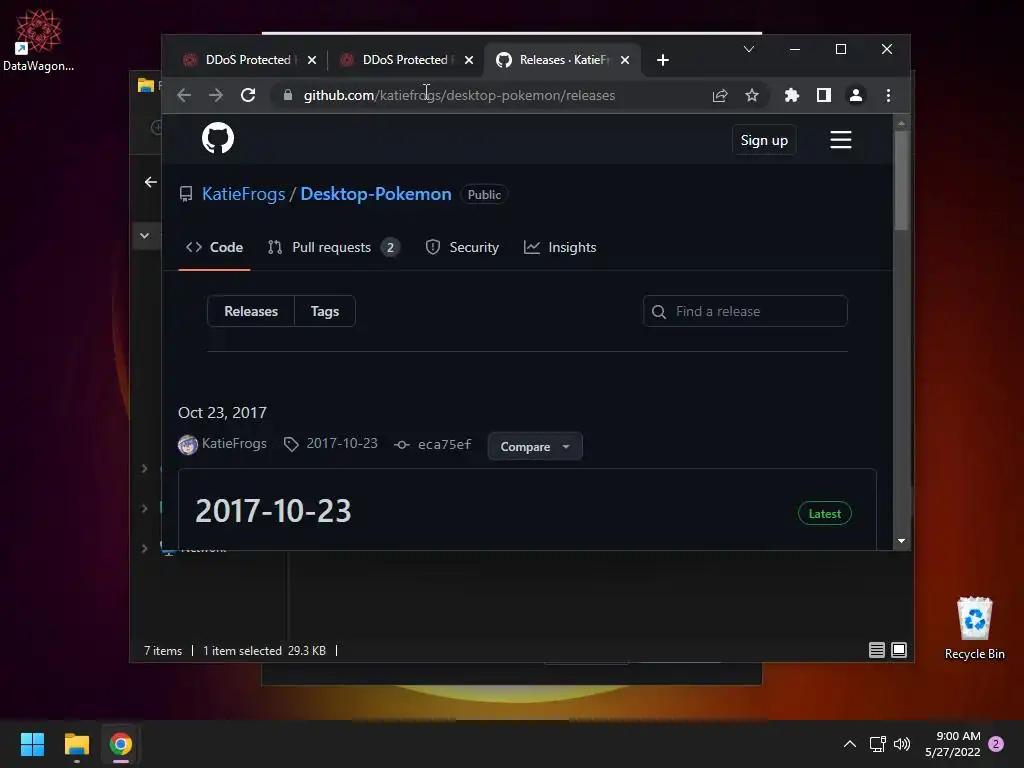Click the Latest badge

(825, 514)
